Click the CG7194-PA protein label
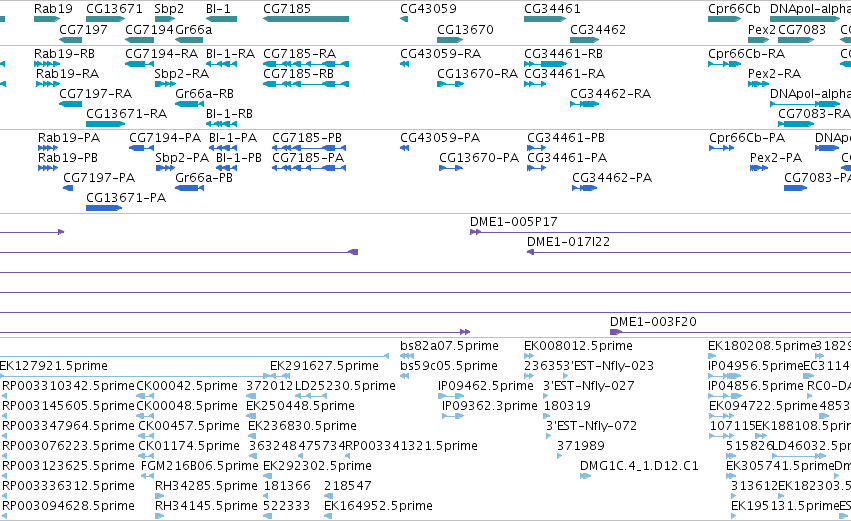This screenshot has width=851, height=521. pos(164,138)
